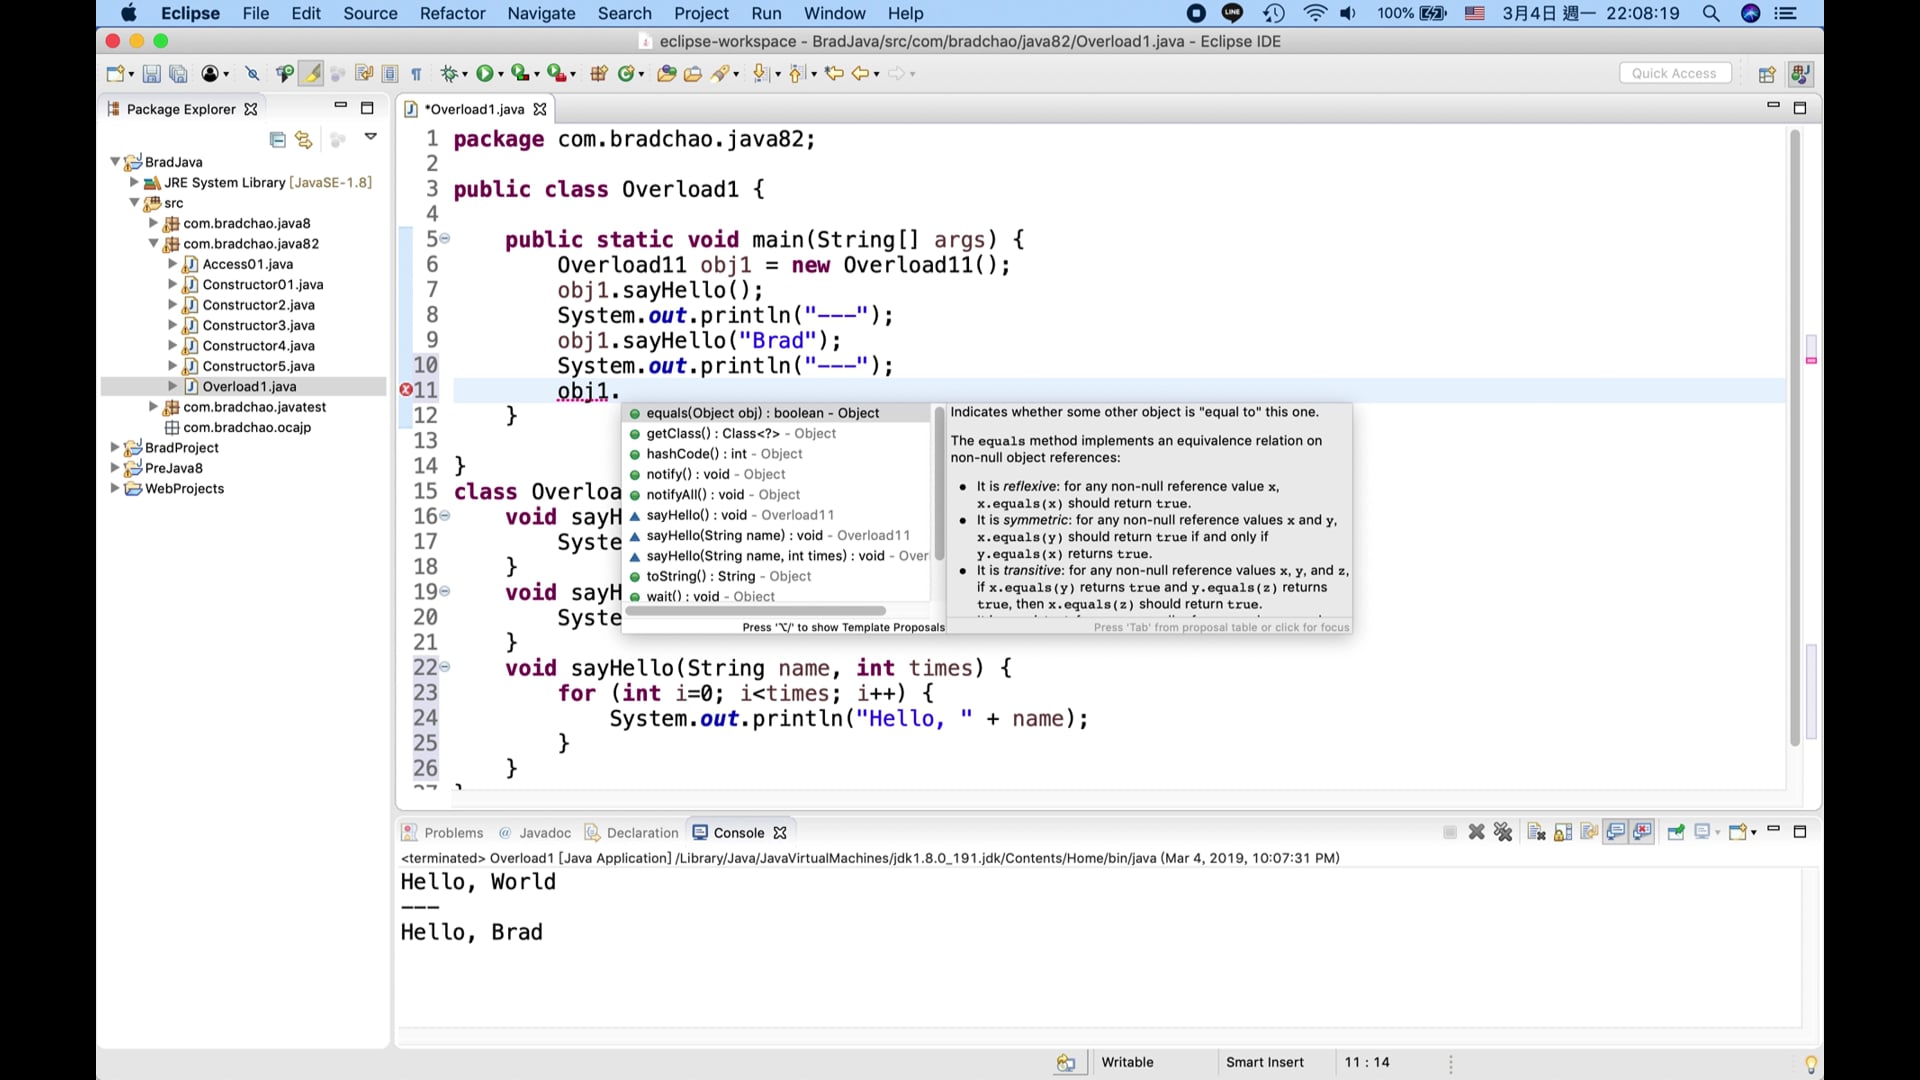Click Save All in toolbar
Screen dimensions: 1920x1080
pyautogui.click(x=178, y=73)
